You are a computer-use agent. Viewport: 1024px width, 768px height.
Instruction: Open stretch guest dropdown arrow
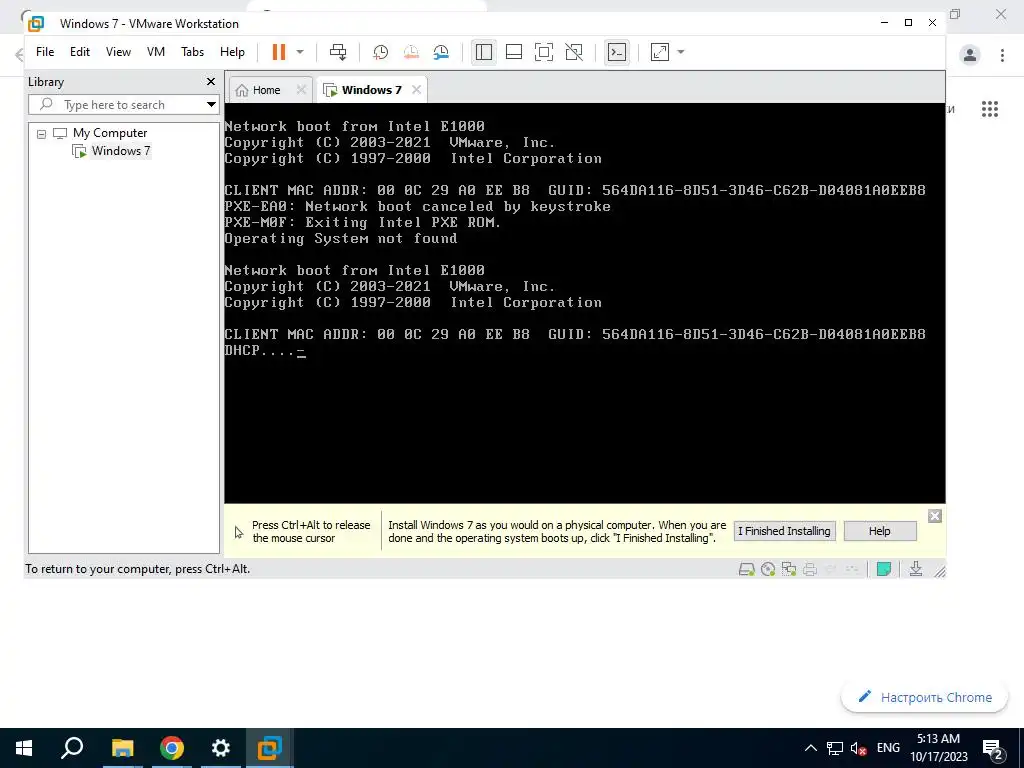tap(680, 52)
